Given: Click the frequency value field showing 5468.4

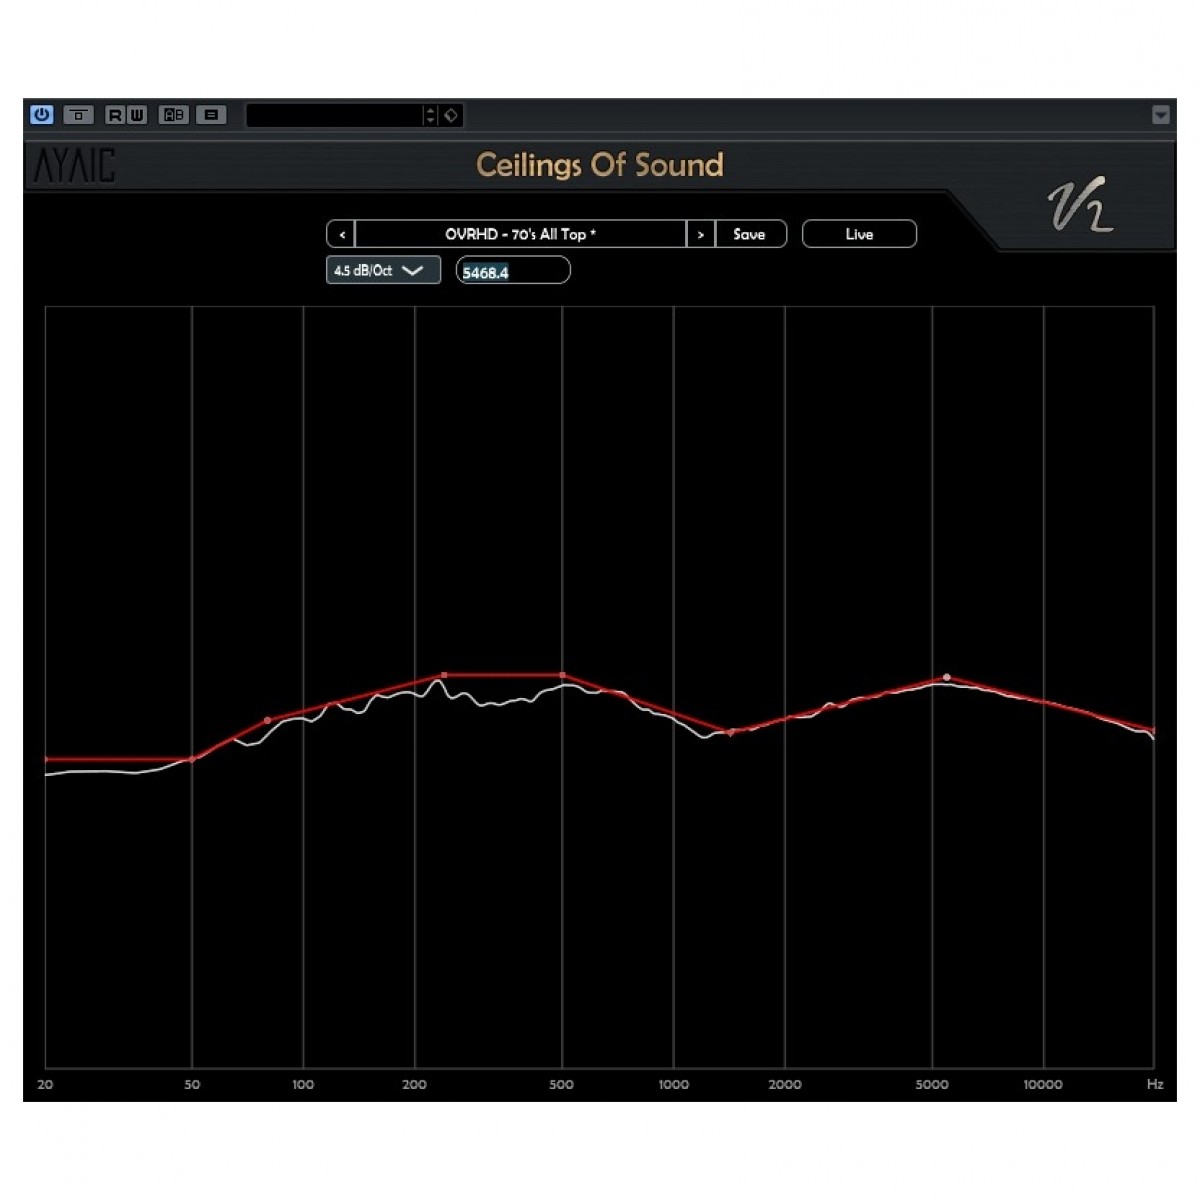Looking at the screenshot, I should [513, 271].
